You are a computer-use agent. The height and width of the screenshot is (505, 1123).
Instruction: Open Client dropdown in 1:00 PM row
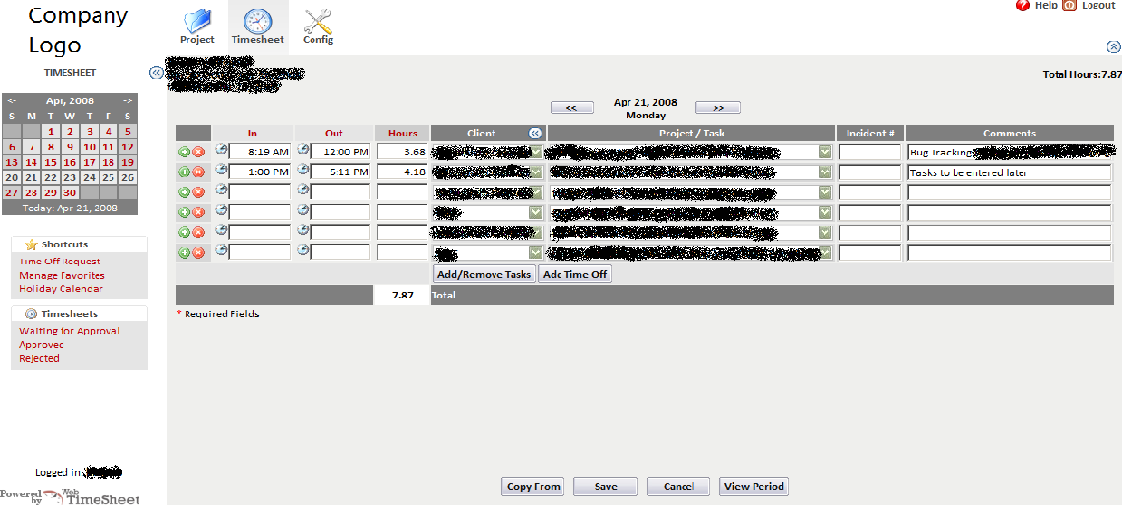(x=536, y=172)
